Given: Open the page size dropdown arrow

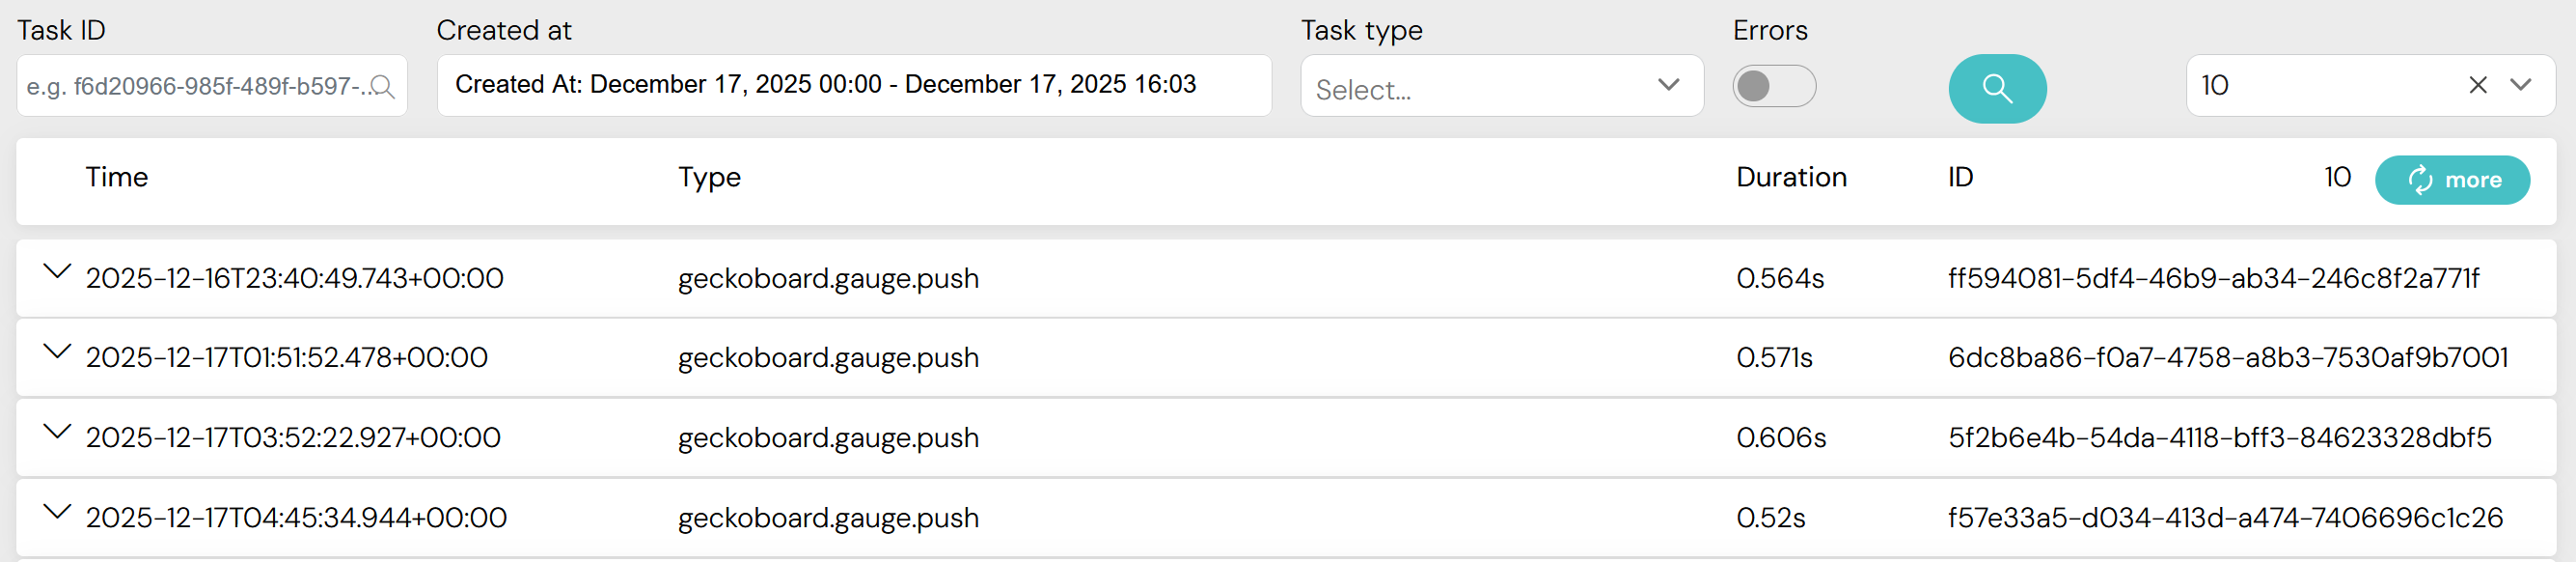Looking at the screenshot, I should [x=2521, y=85].
